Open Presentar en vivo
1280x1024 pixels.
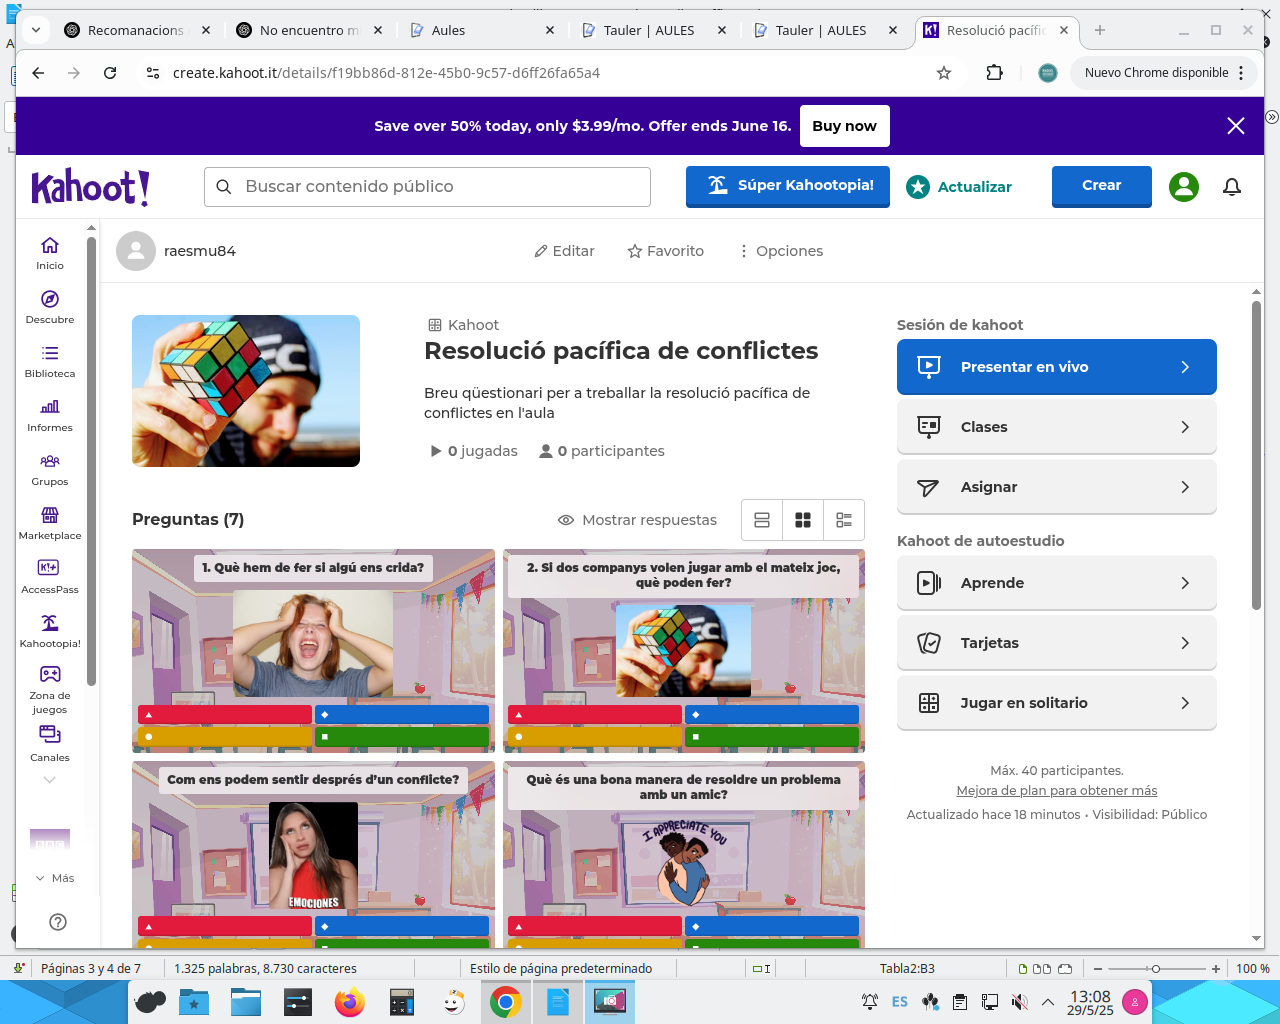(1057, 367)
